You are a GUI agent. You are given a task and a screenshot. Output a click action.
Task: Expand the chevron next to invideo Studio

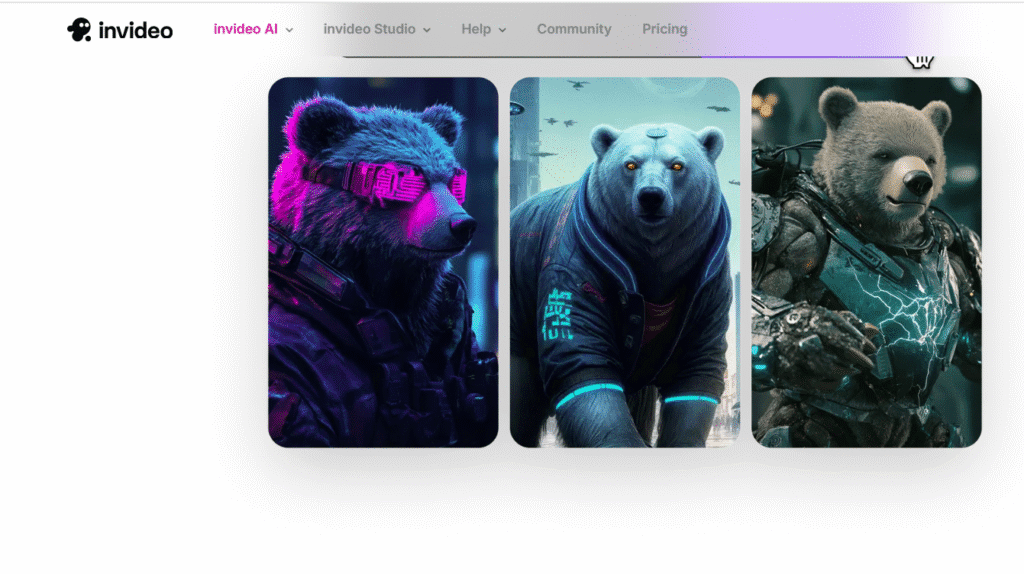pyautogui.click(x=427, y=30)
